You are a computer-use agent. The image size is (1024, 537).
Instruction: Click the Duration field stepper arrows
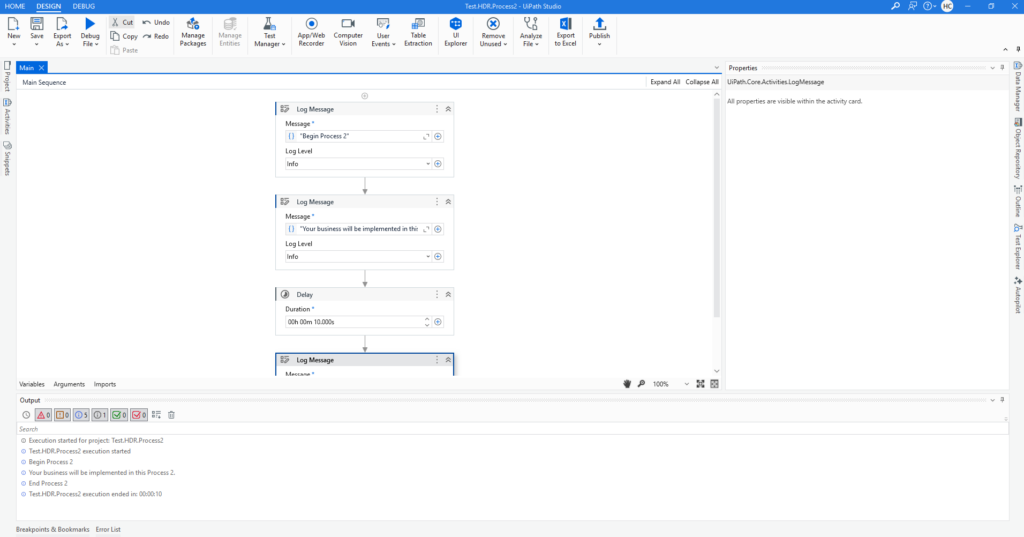427,322
